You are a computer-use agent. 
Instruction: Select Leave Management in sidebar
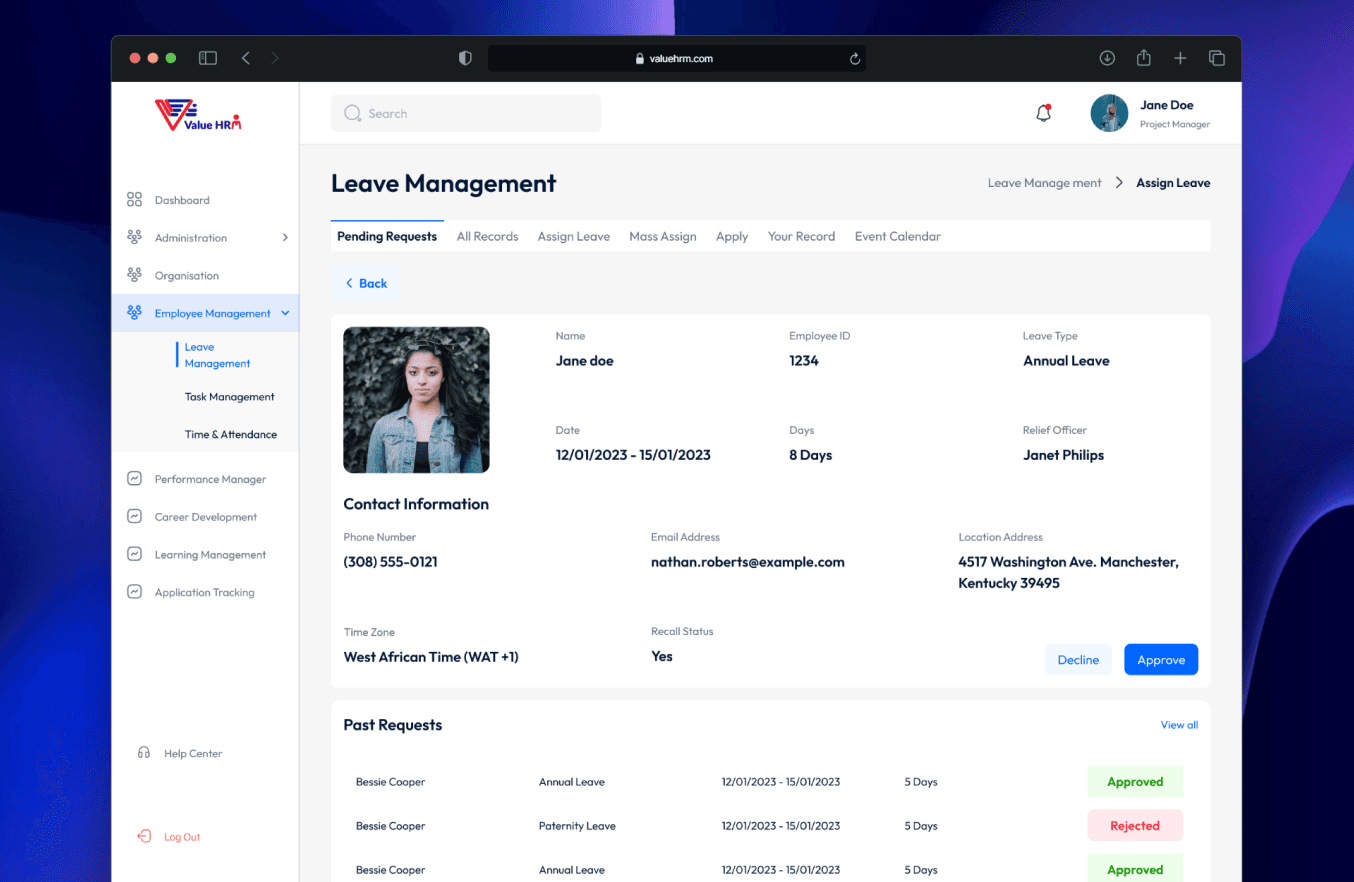217,355
